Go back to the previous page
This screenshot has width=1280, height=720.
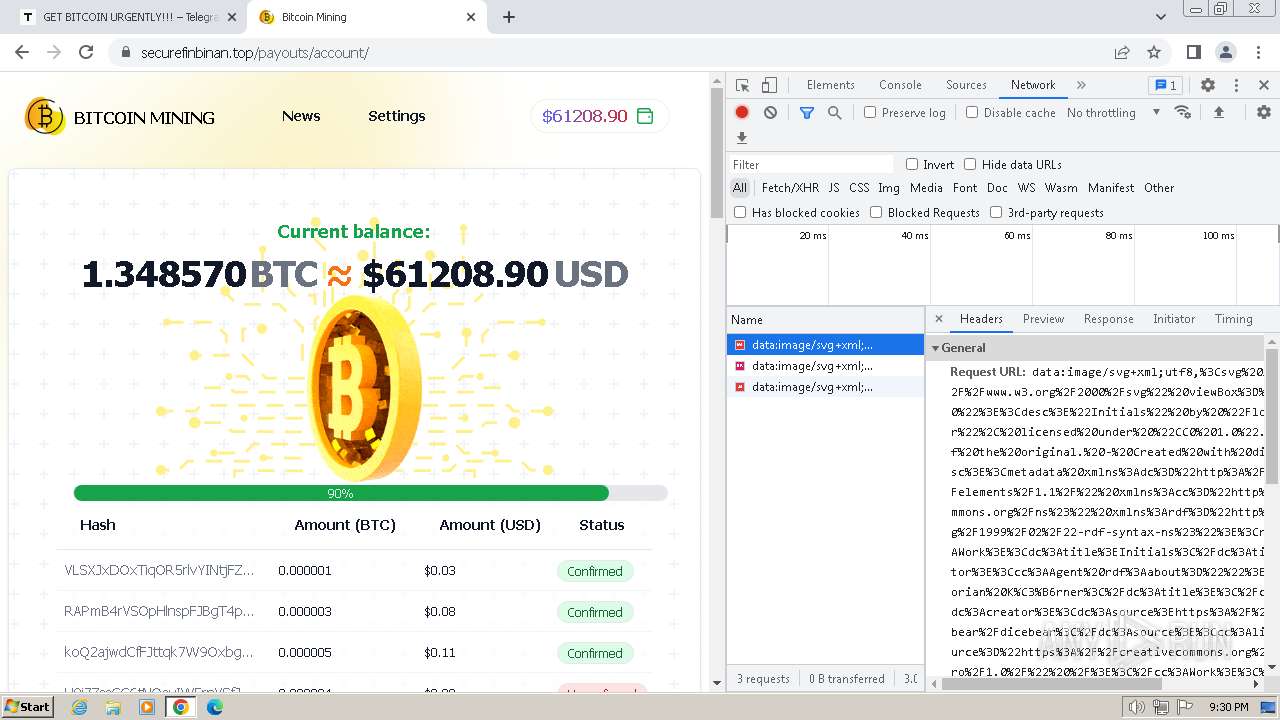pyautogui.click(x=22, y=52)
